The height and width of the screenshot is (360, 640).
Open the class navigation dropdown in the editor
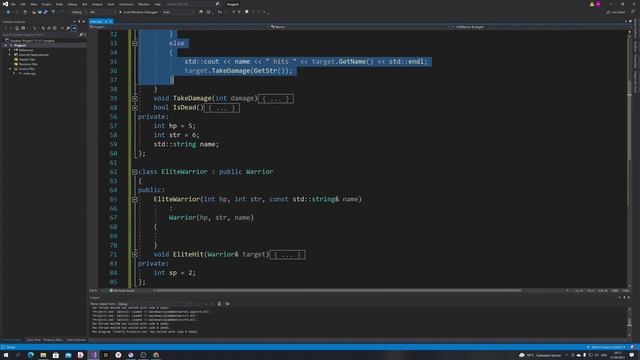pyautogui.click(x=359, y=27)
